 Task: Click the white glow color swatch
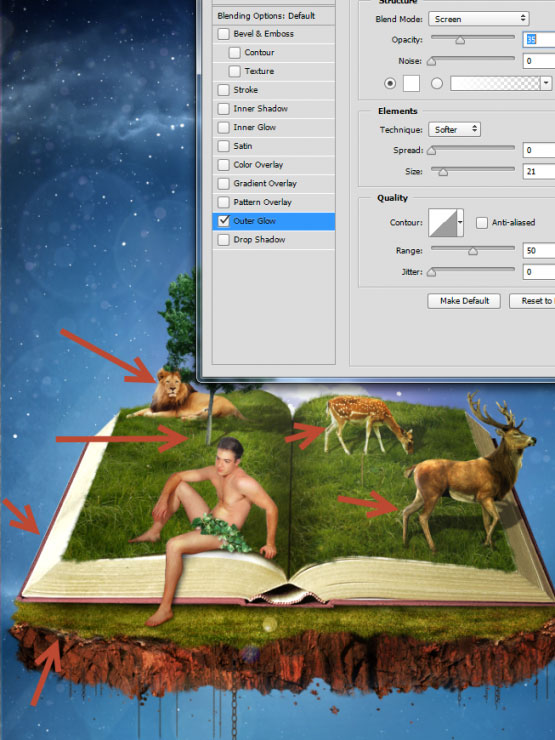411,84
